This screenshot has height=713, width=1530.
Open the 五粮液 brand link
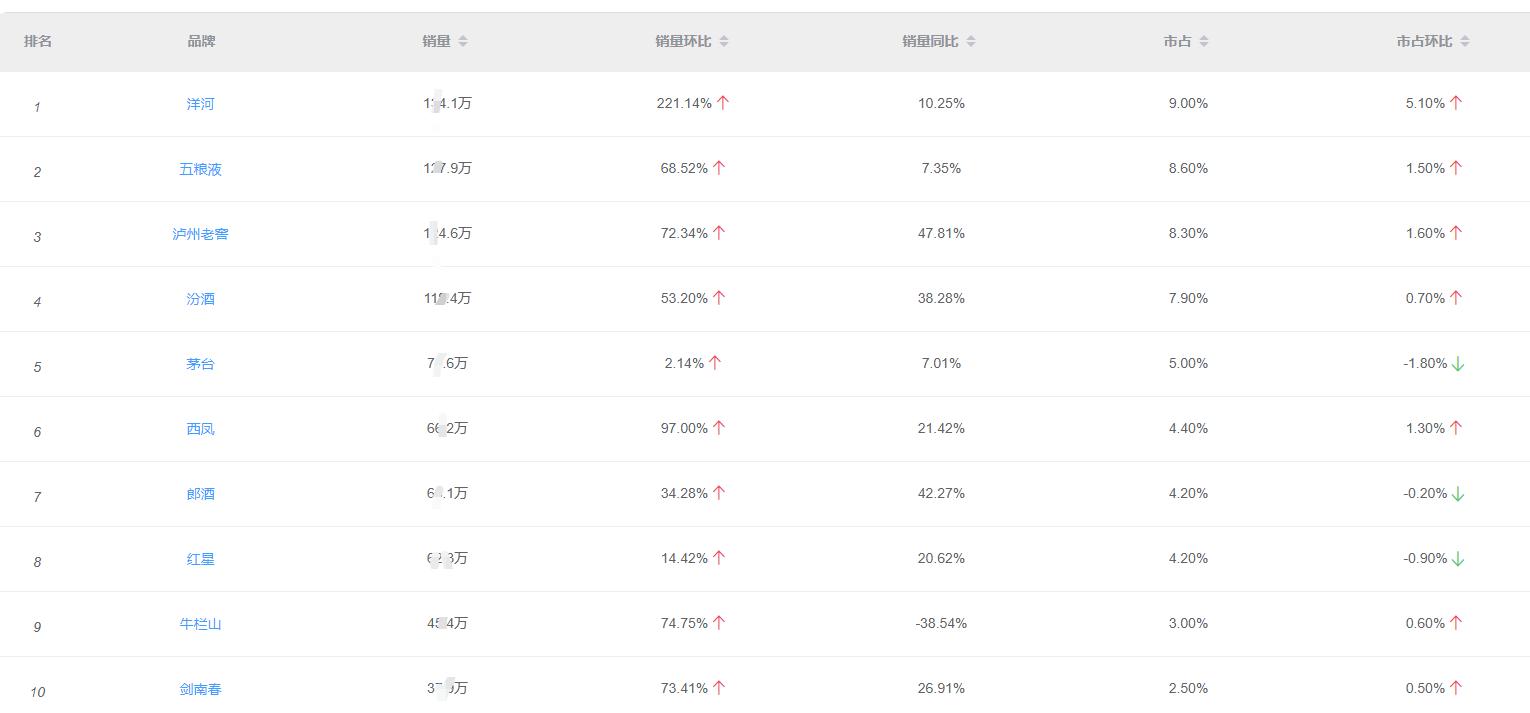click(x=200, y=169)
